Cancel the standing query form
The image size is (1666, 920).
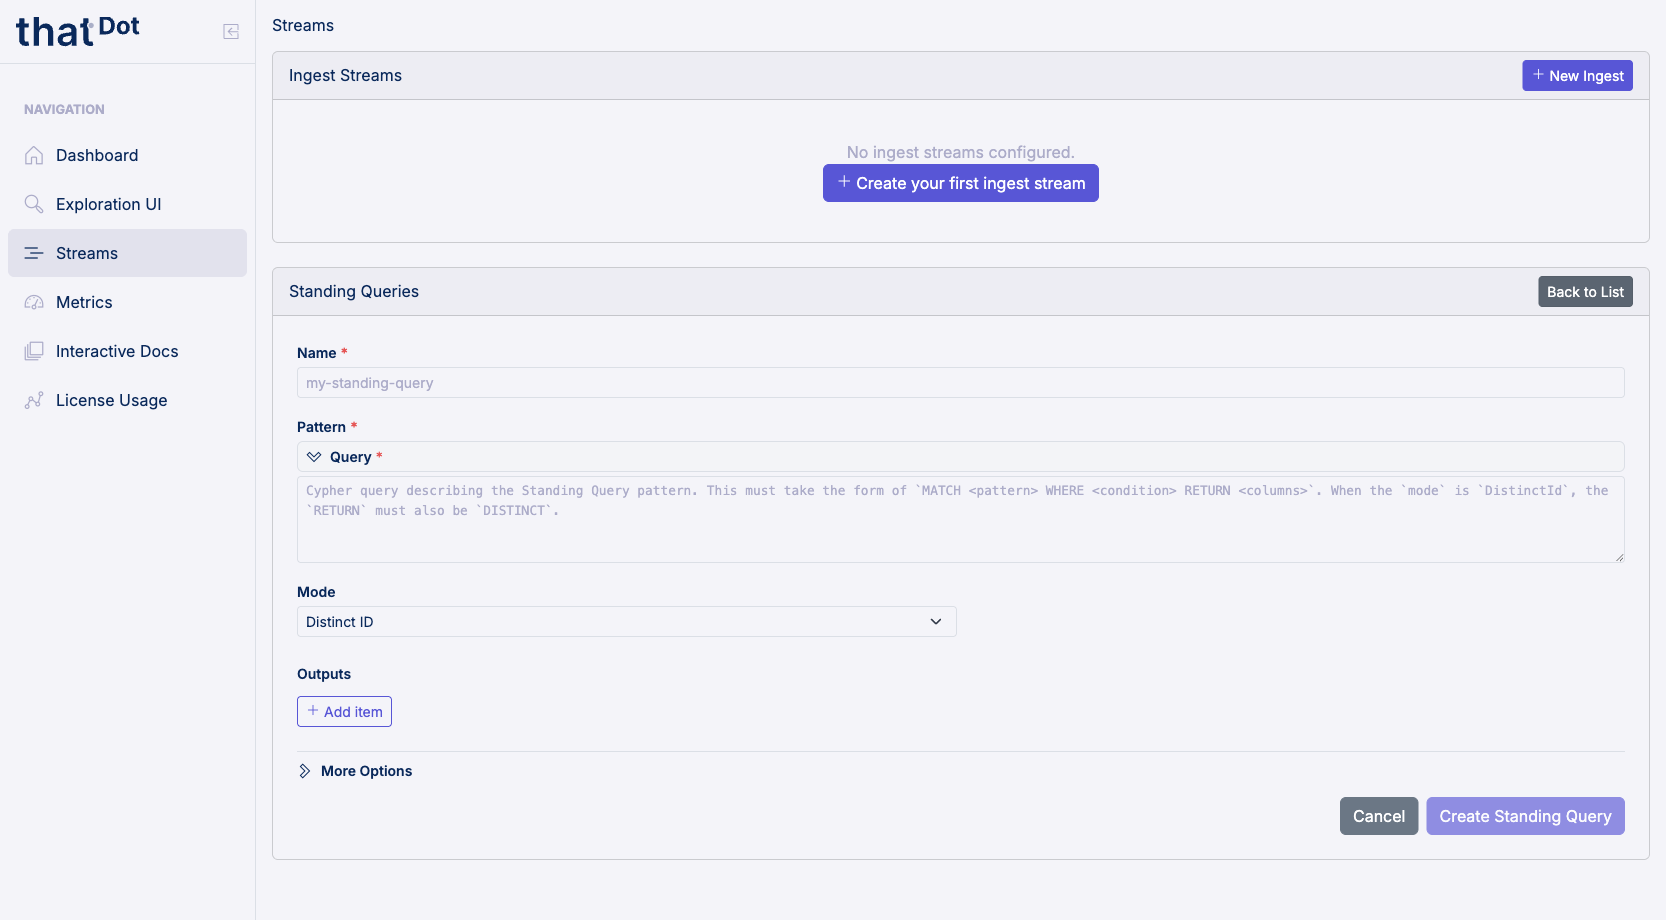pyautogui.click(x=1379, y=816)
